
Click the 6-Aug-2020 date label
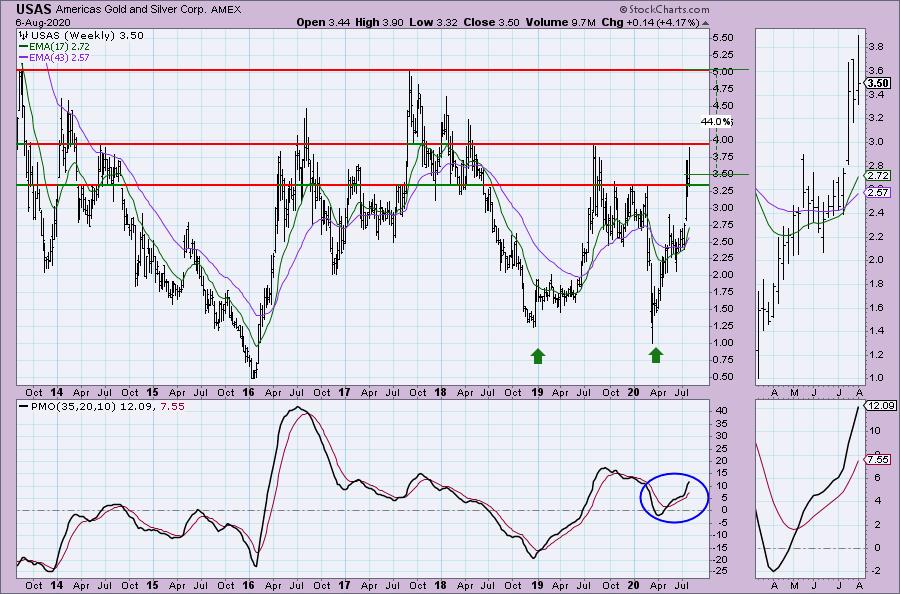(43, 22)
